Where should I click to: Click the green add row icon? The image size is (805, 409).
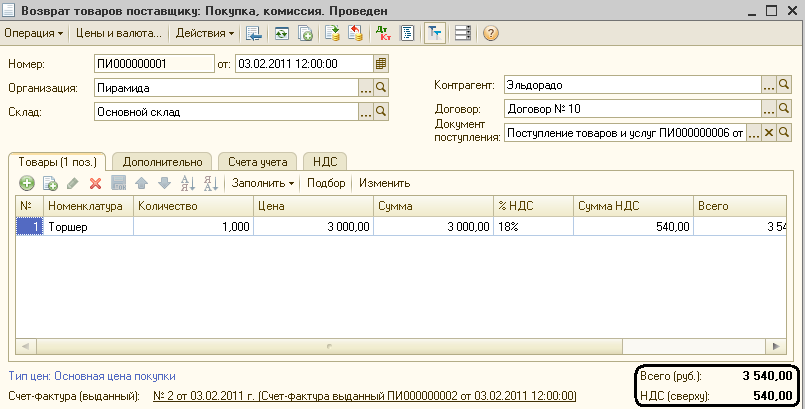coord(26,183)
